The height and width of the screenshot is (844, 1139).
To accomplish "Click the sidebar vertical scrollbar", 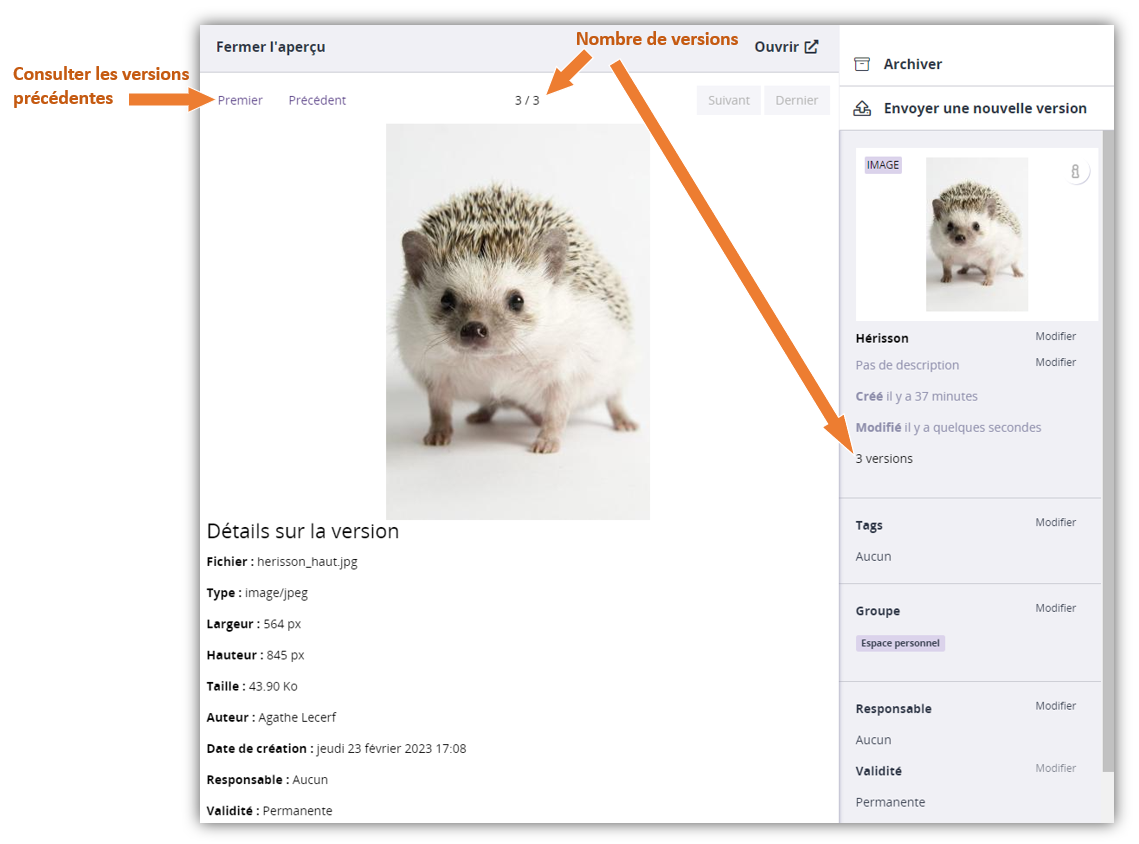I will [1107, 450].
